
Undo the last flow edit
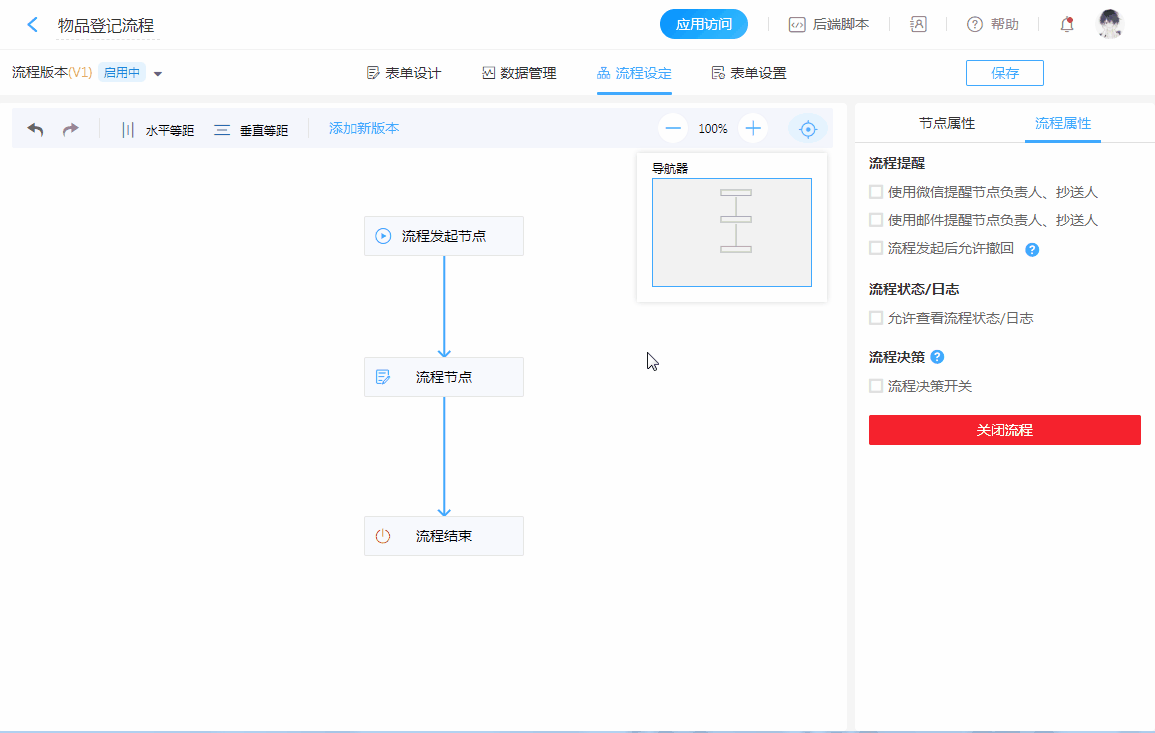(x=35, y=129)
